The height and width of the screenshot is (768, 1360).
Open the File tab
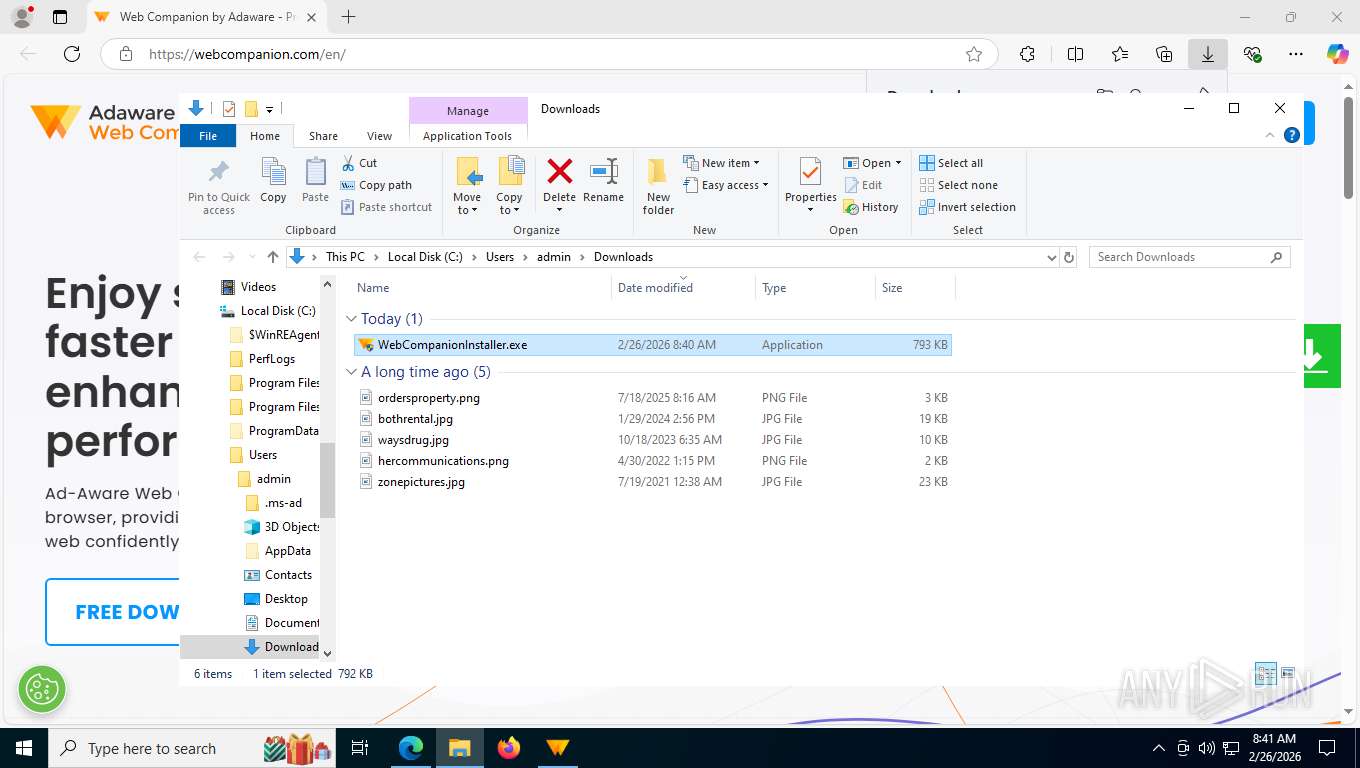[x=208, y=136]
